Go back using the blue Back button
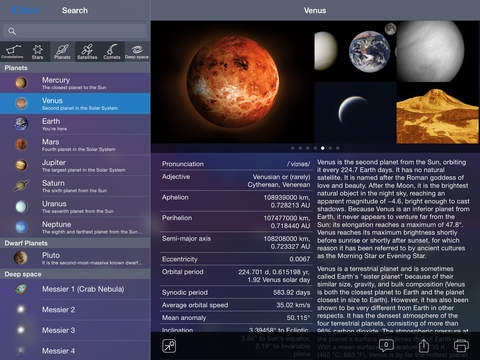The width and height of the screenshot is (480, 360). click(25, 10)
